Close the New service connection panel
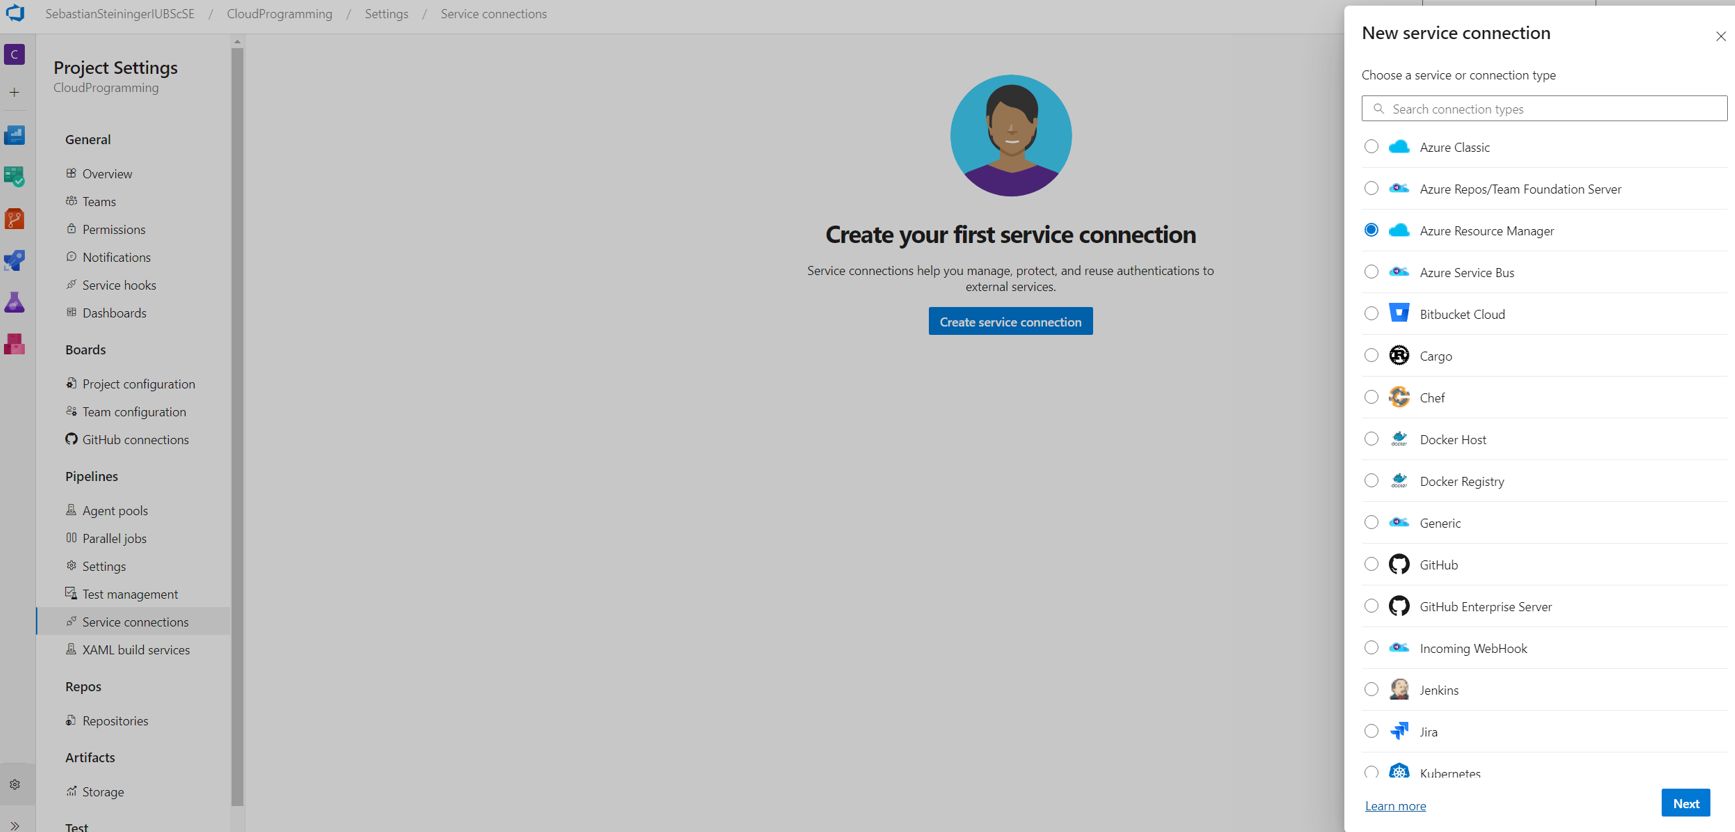The image size is (1735, 832). (1720, 37)
